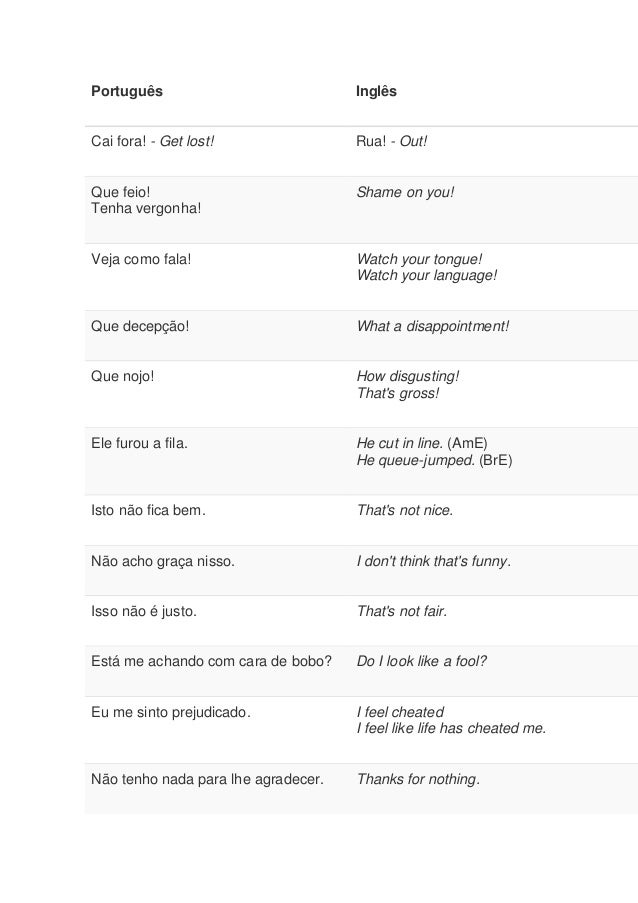Screen dimensions: 638x903
Task: Select 'Não tenho nada para lhe agradecer.'
Action: [207, 779]
